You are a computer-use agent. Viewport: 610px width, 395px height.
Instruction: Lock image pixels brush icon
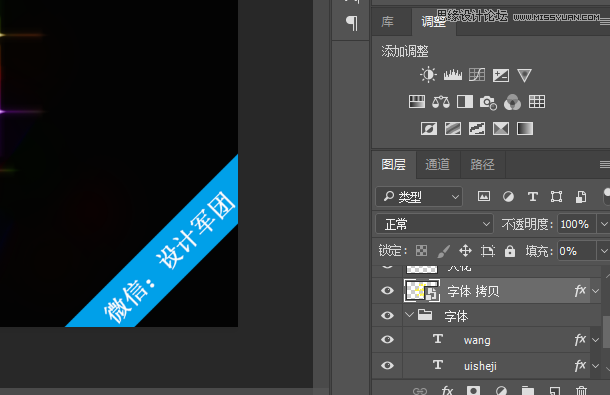tap(443, 251)
